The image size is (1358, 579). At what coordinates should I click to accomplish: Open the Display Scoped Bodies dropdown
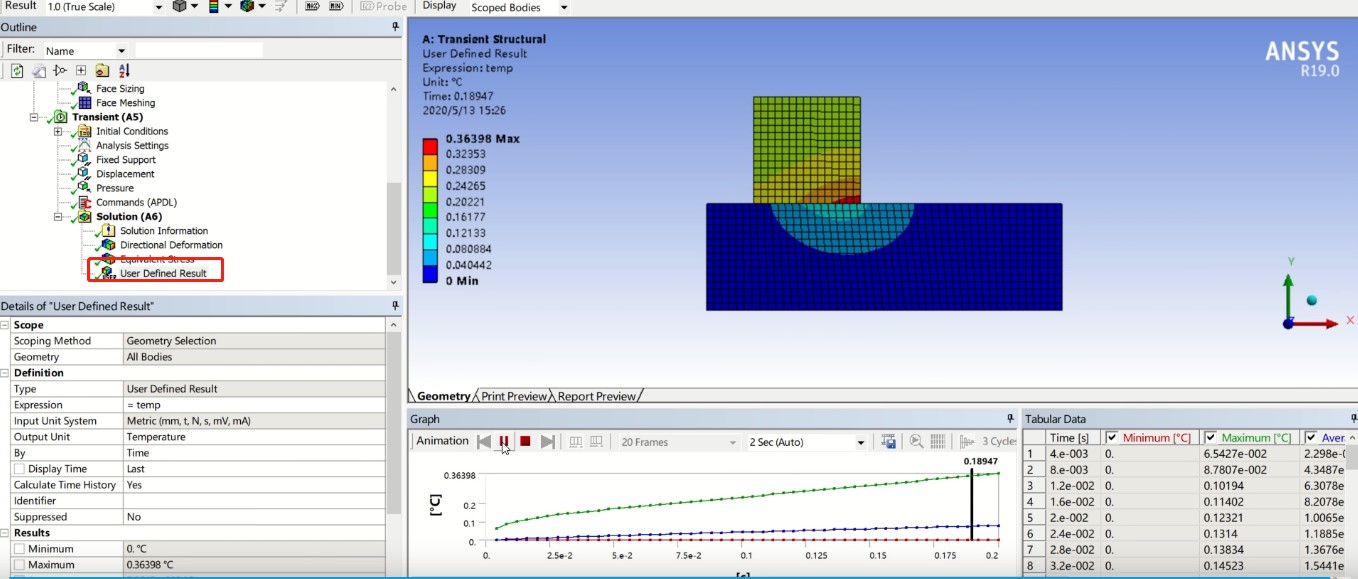(563, 7)
